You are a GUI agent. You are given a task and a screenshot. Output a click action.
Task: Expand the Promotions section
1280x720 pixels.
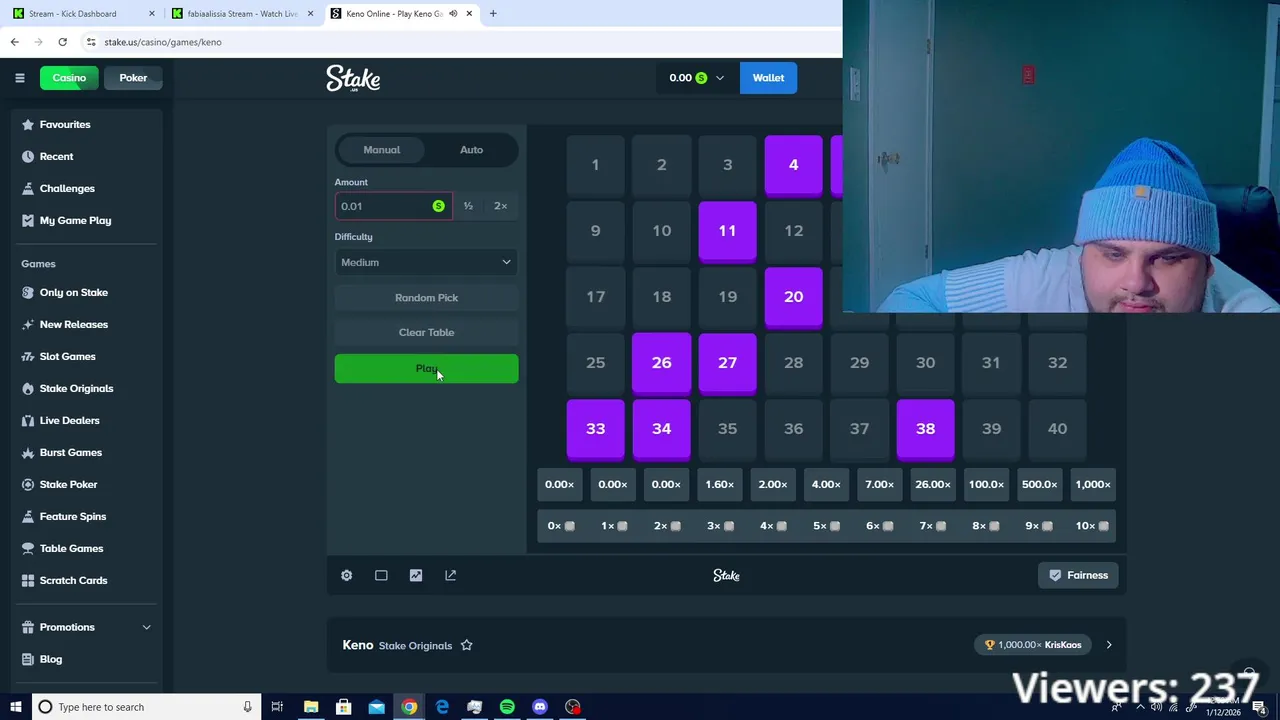click(87, 627)
